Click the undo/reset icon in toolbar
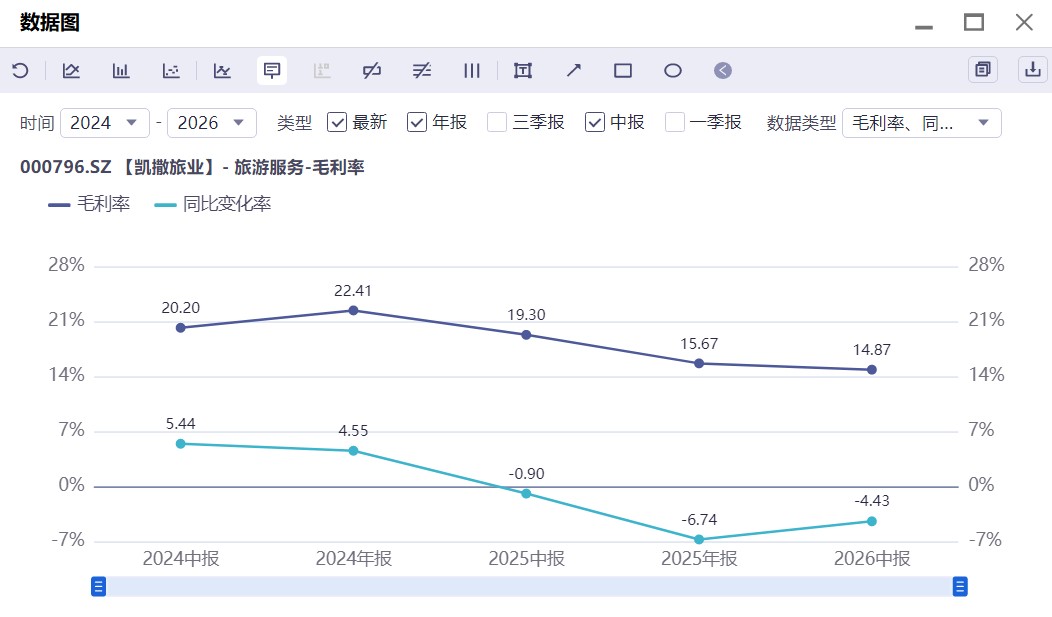The image size is (1052, 617). [20, 70]
